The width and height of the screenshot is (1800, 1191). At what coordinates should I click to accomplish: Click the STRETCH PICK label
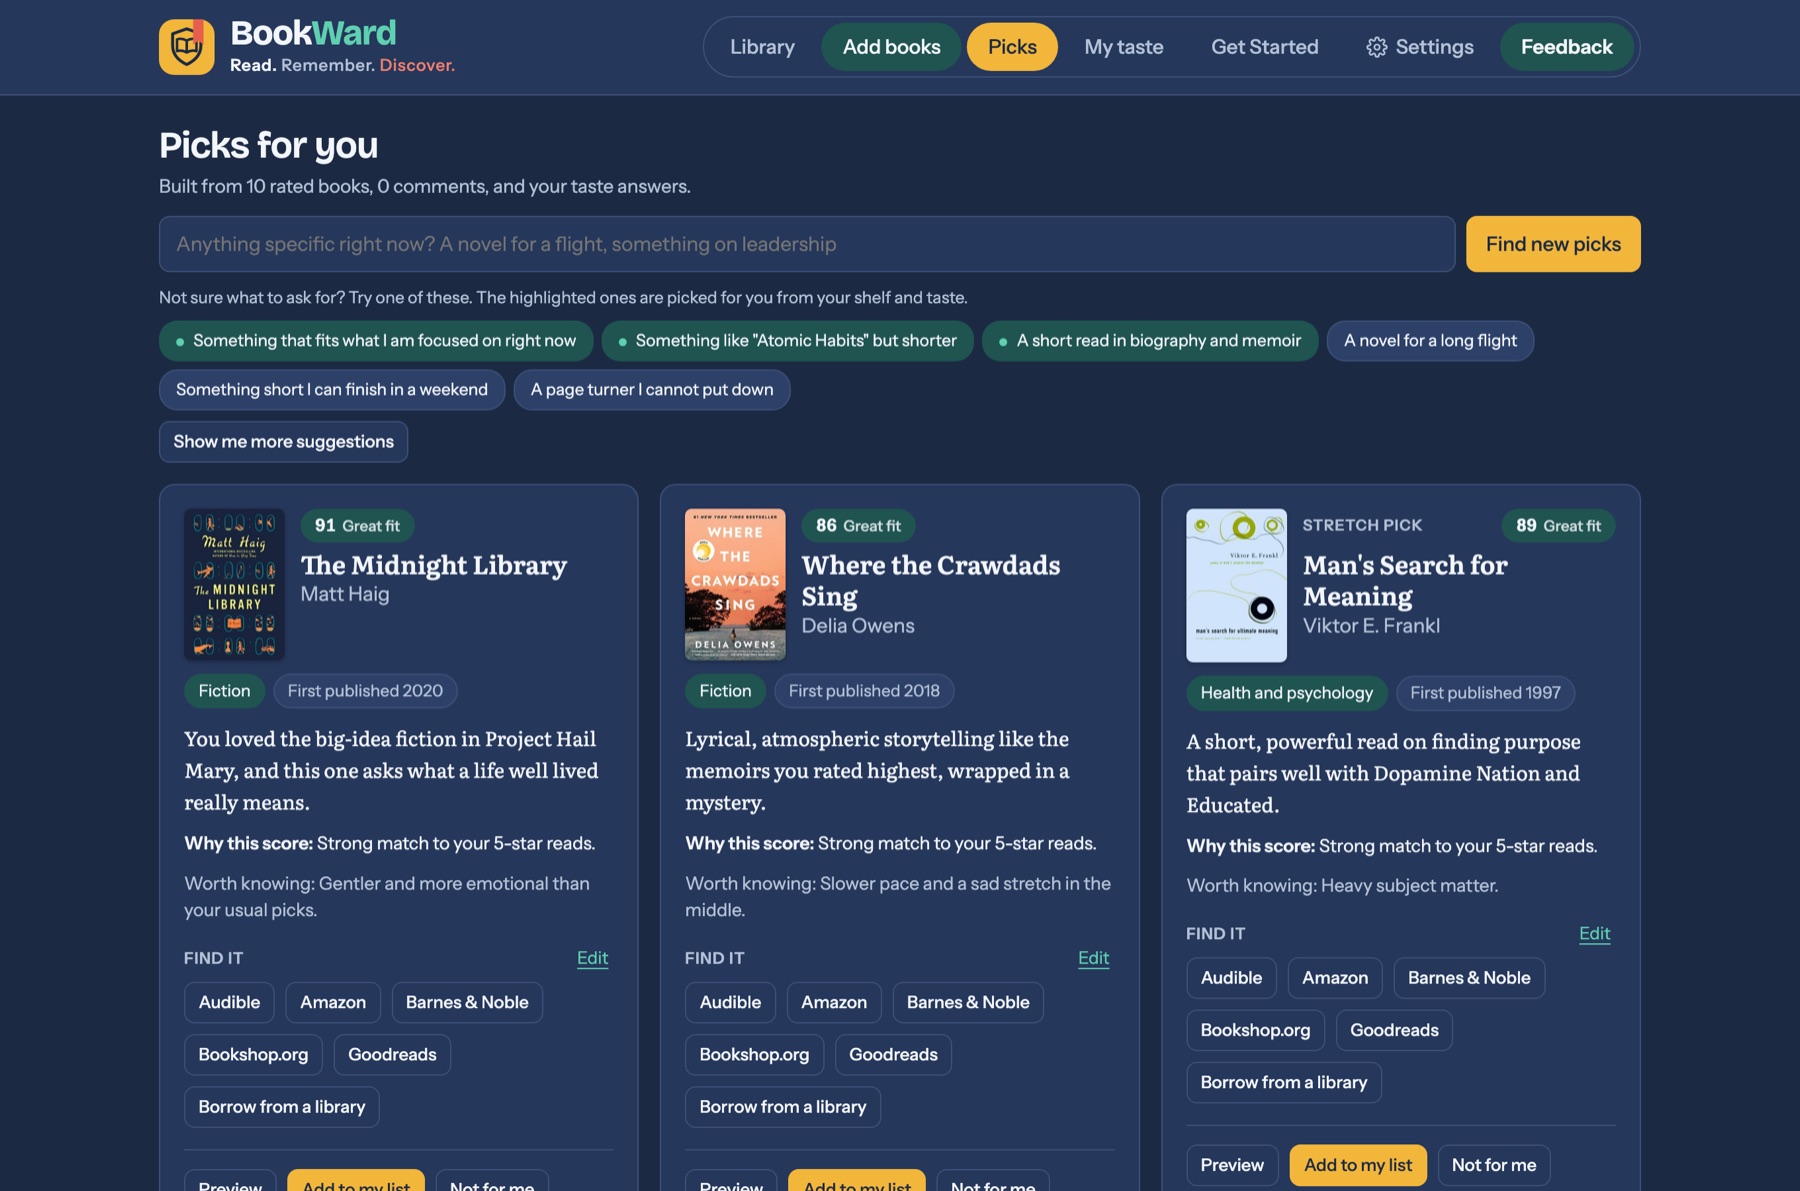coord(1362,526)
